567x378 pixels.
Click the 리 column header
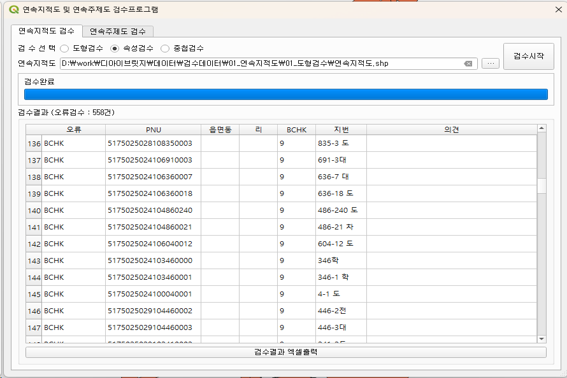[259, 129]
